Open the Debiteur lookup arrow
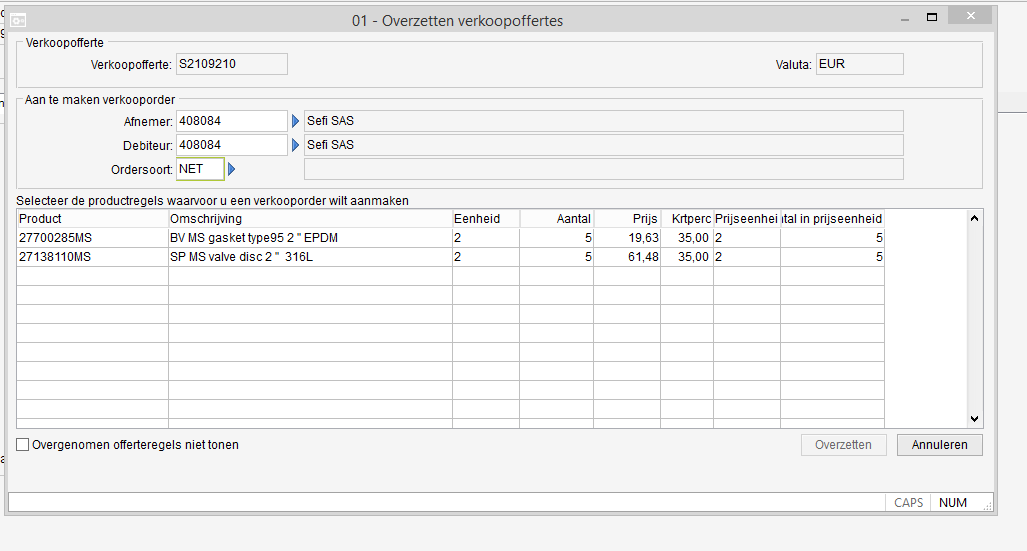Viewport: 1027px width, 551px height. tap(295, 145)
